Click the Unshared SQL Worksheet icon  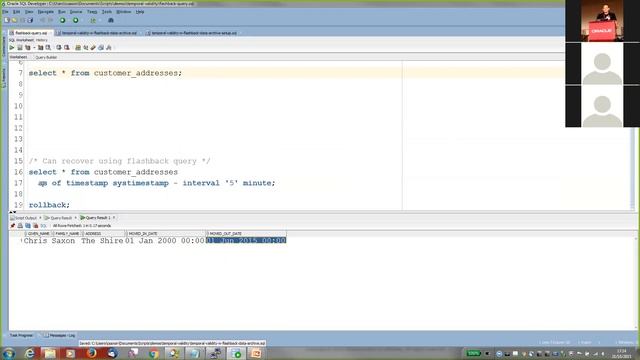(x=78, y=48)
